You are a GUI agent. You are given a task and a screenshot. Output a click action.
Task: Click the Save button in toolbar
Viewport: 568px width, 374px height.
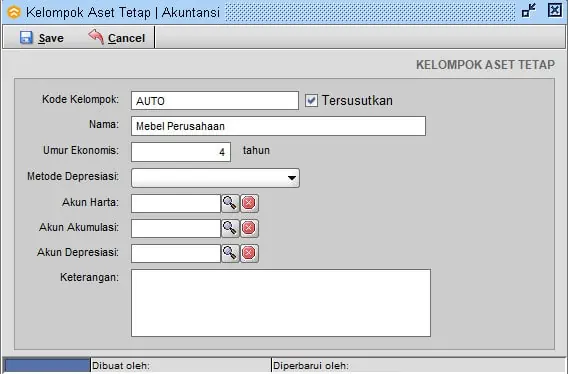[41, 38]
